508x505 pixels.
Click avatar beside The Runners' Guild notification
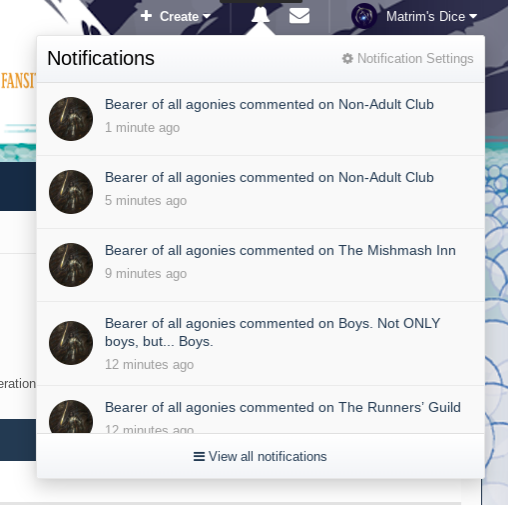coord(71,417)
